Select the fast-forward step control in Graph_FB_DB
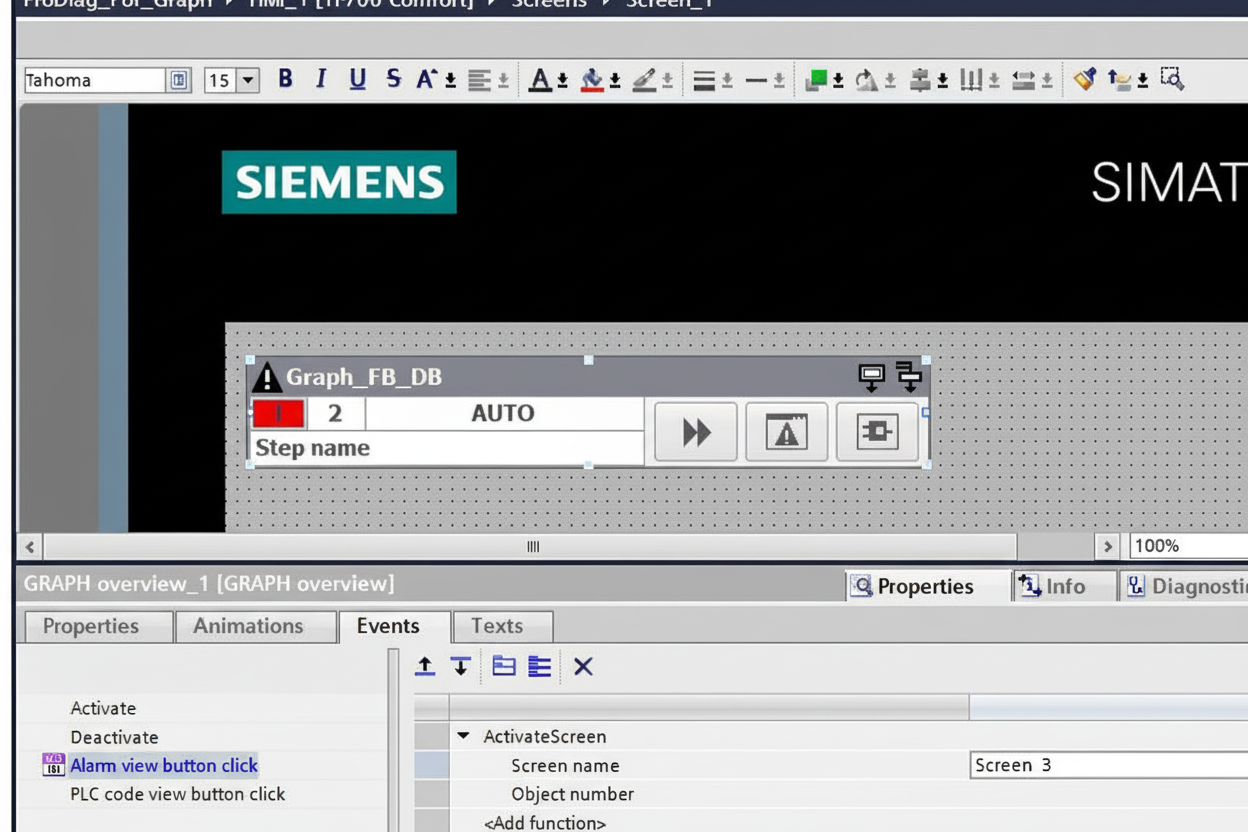 pos(694,432)
